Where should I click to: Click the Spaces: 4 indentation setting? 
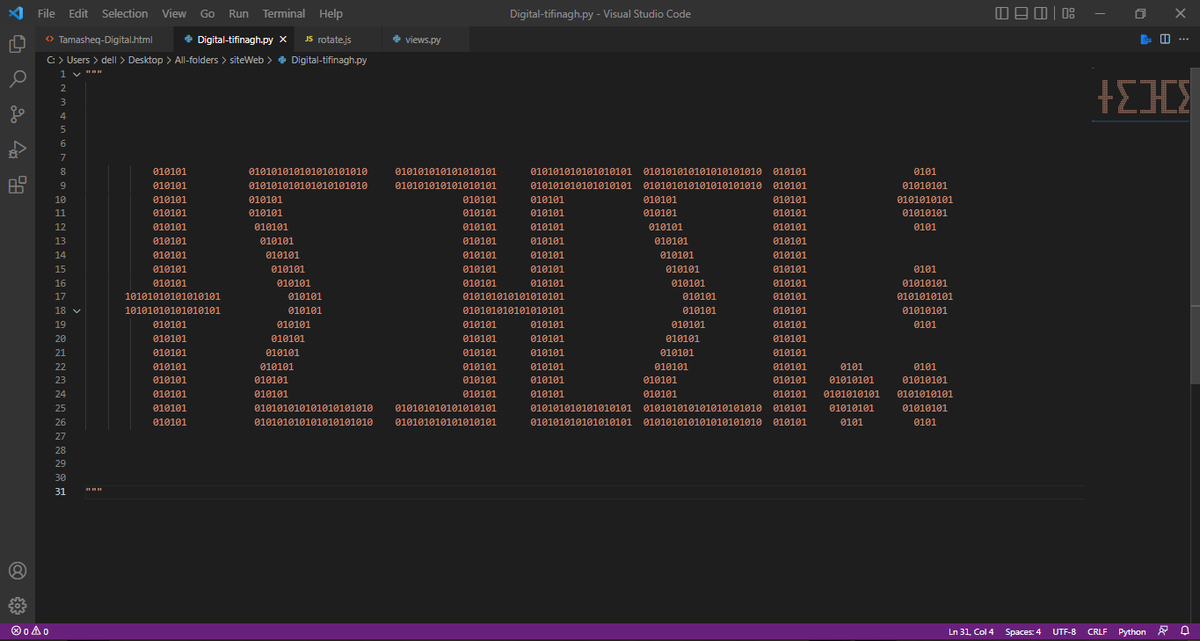coord(1023,632)
